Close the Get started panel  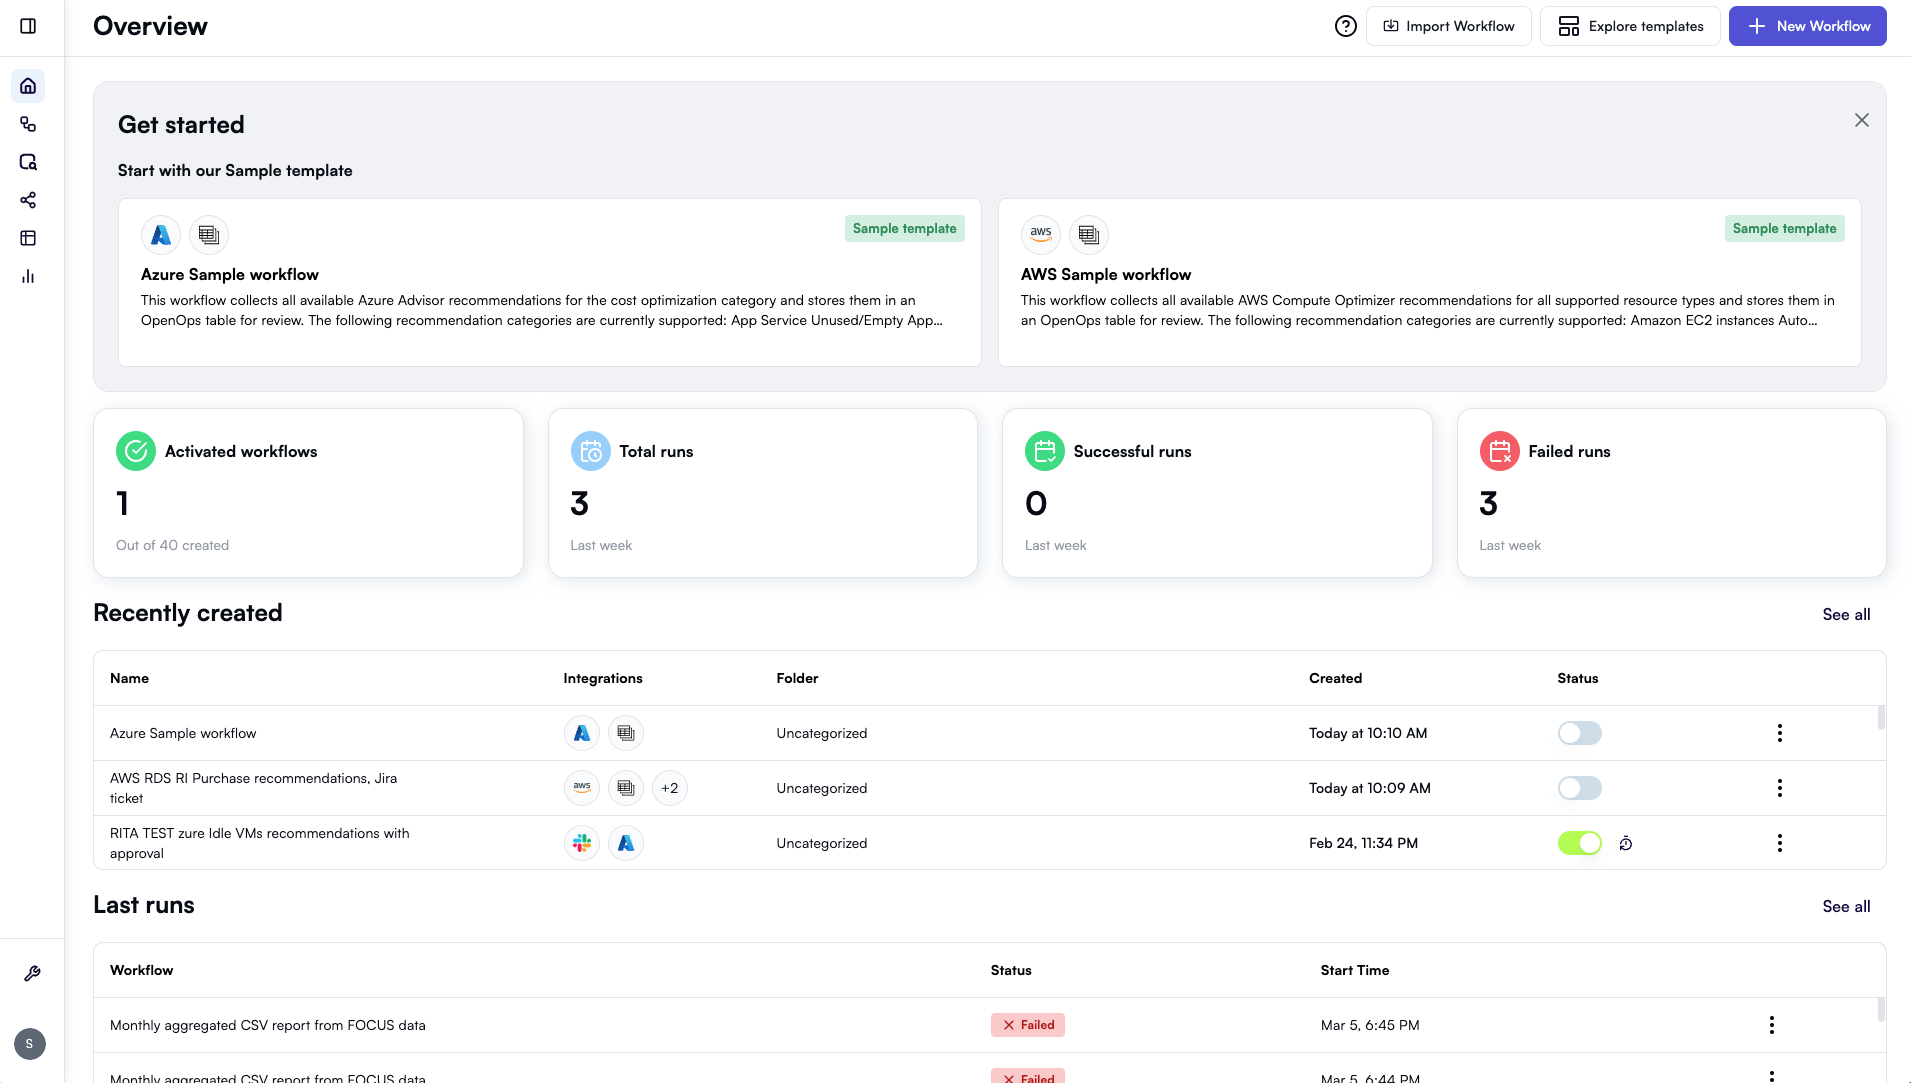[x=1862, y=120]
